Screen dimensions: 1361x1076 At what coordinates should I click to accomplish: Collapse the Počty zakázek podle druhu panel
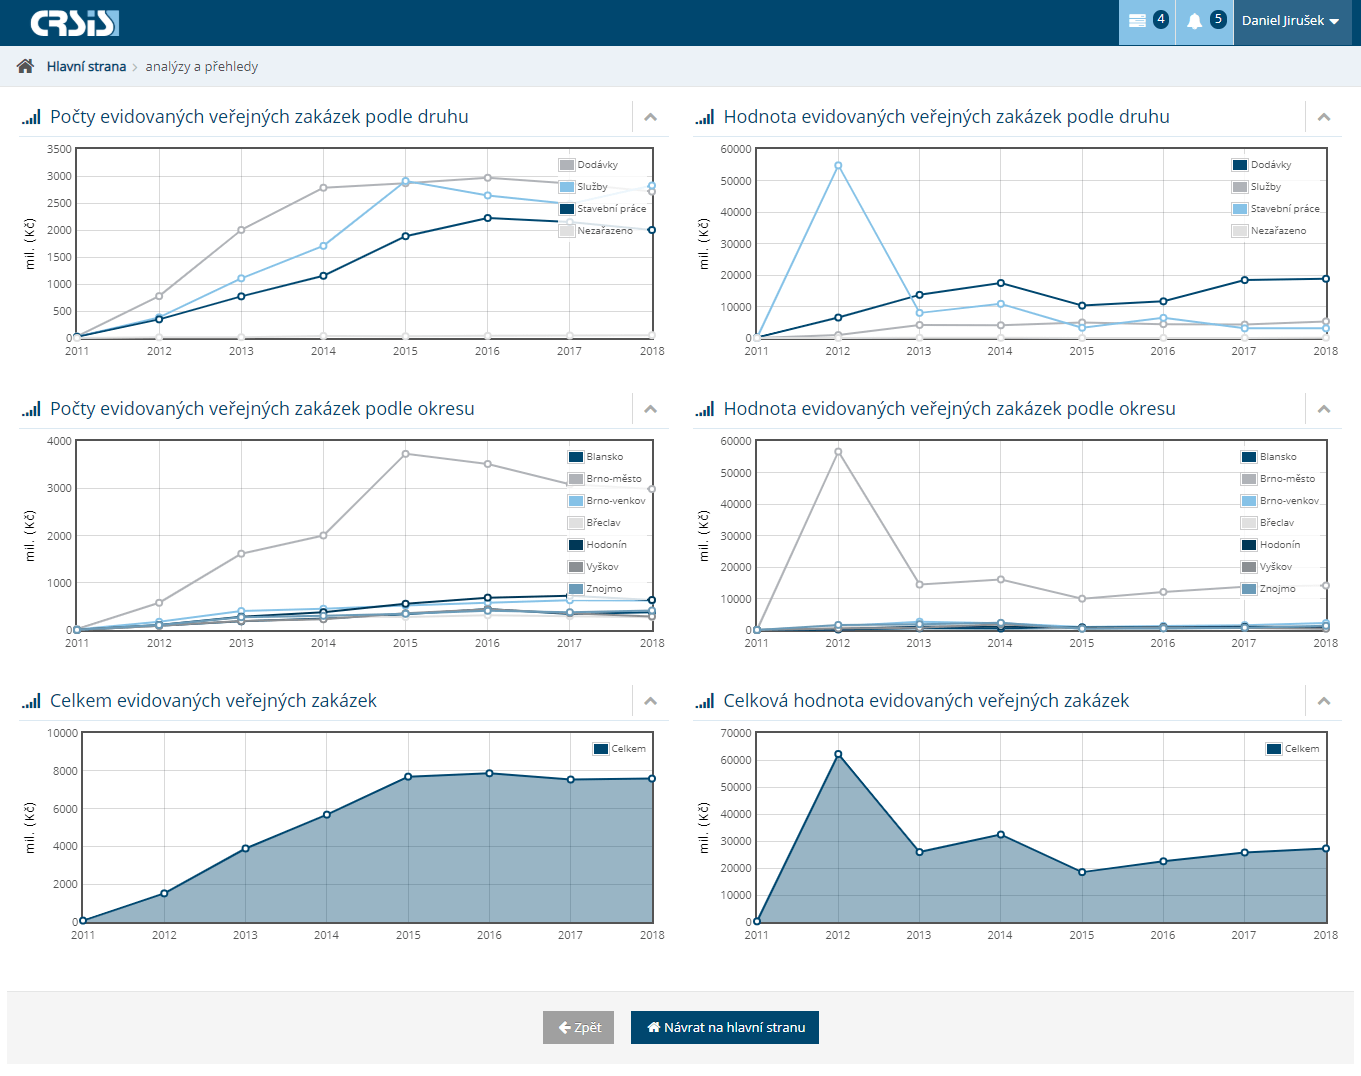pos(650,117)
